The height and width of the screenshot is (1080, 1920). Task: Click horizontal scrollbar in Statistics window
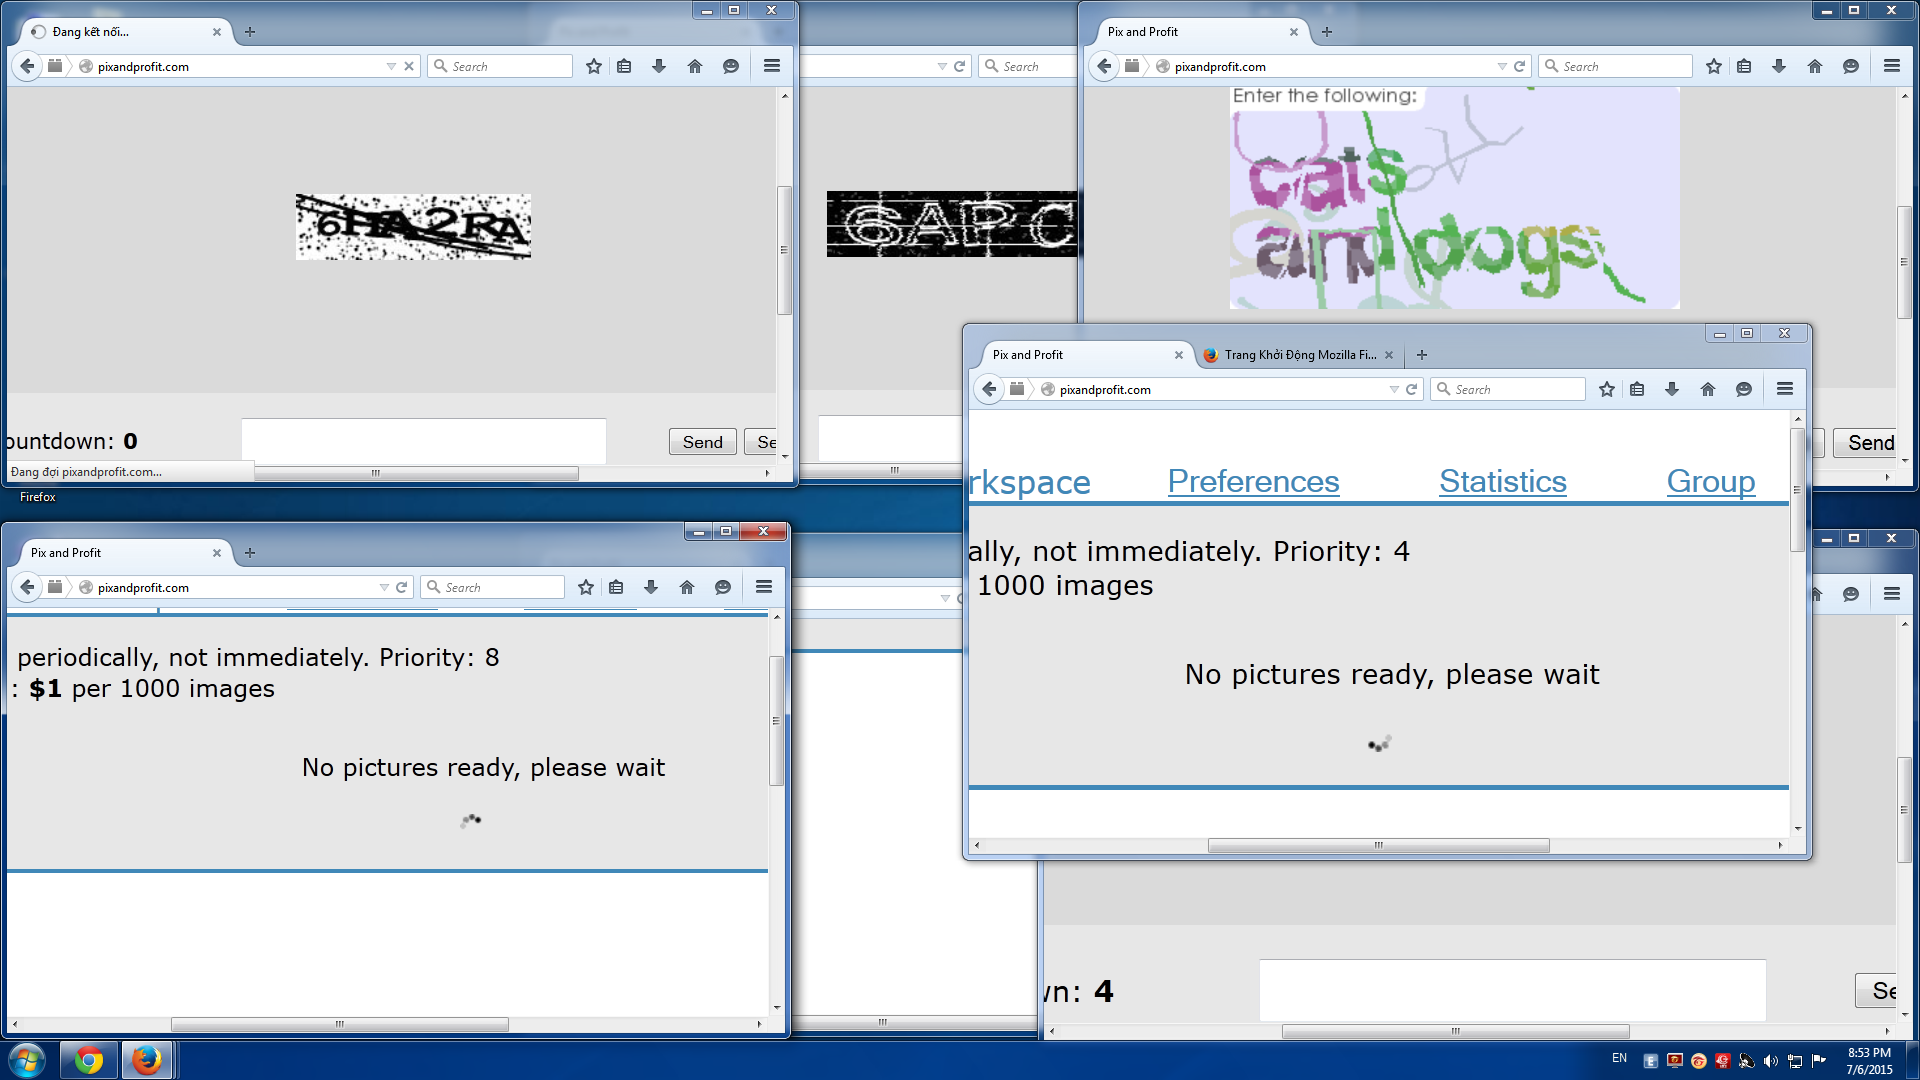(x=1378, y=846)
